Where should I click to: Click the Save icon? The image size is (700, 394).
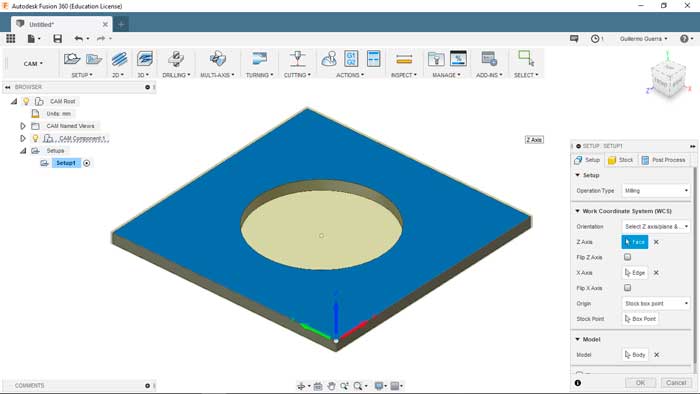pos(58,39)
